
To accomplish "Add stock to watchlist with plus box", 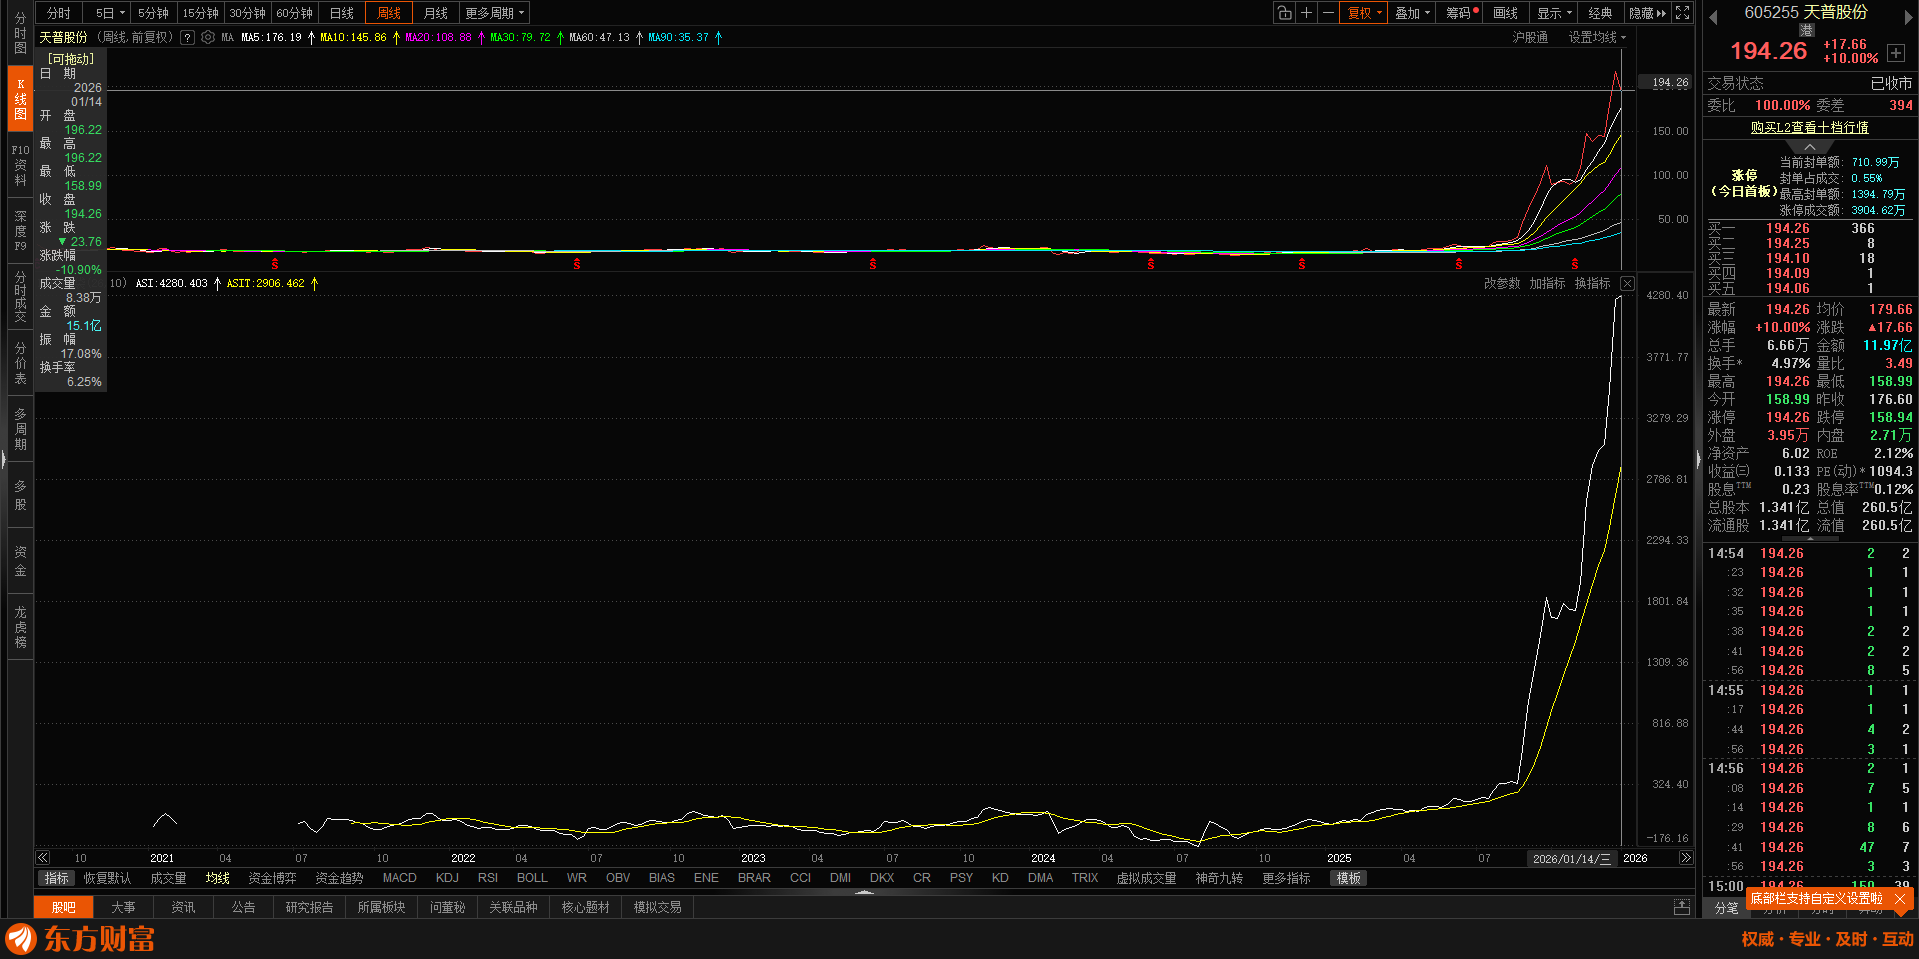I will click(x=1896, y=53).
